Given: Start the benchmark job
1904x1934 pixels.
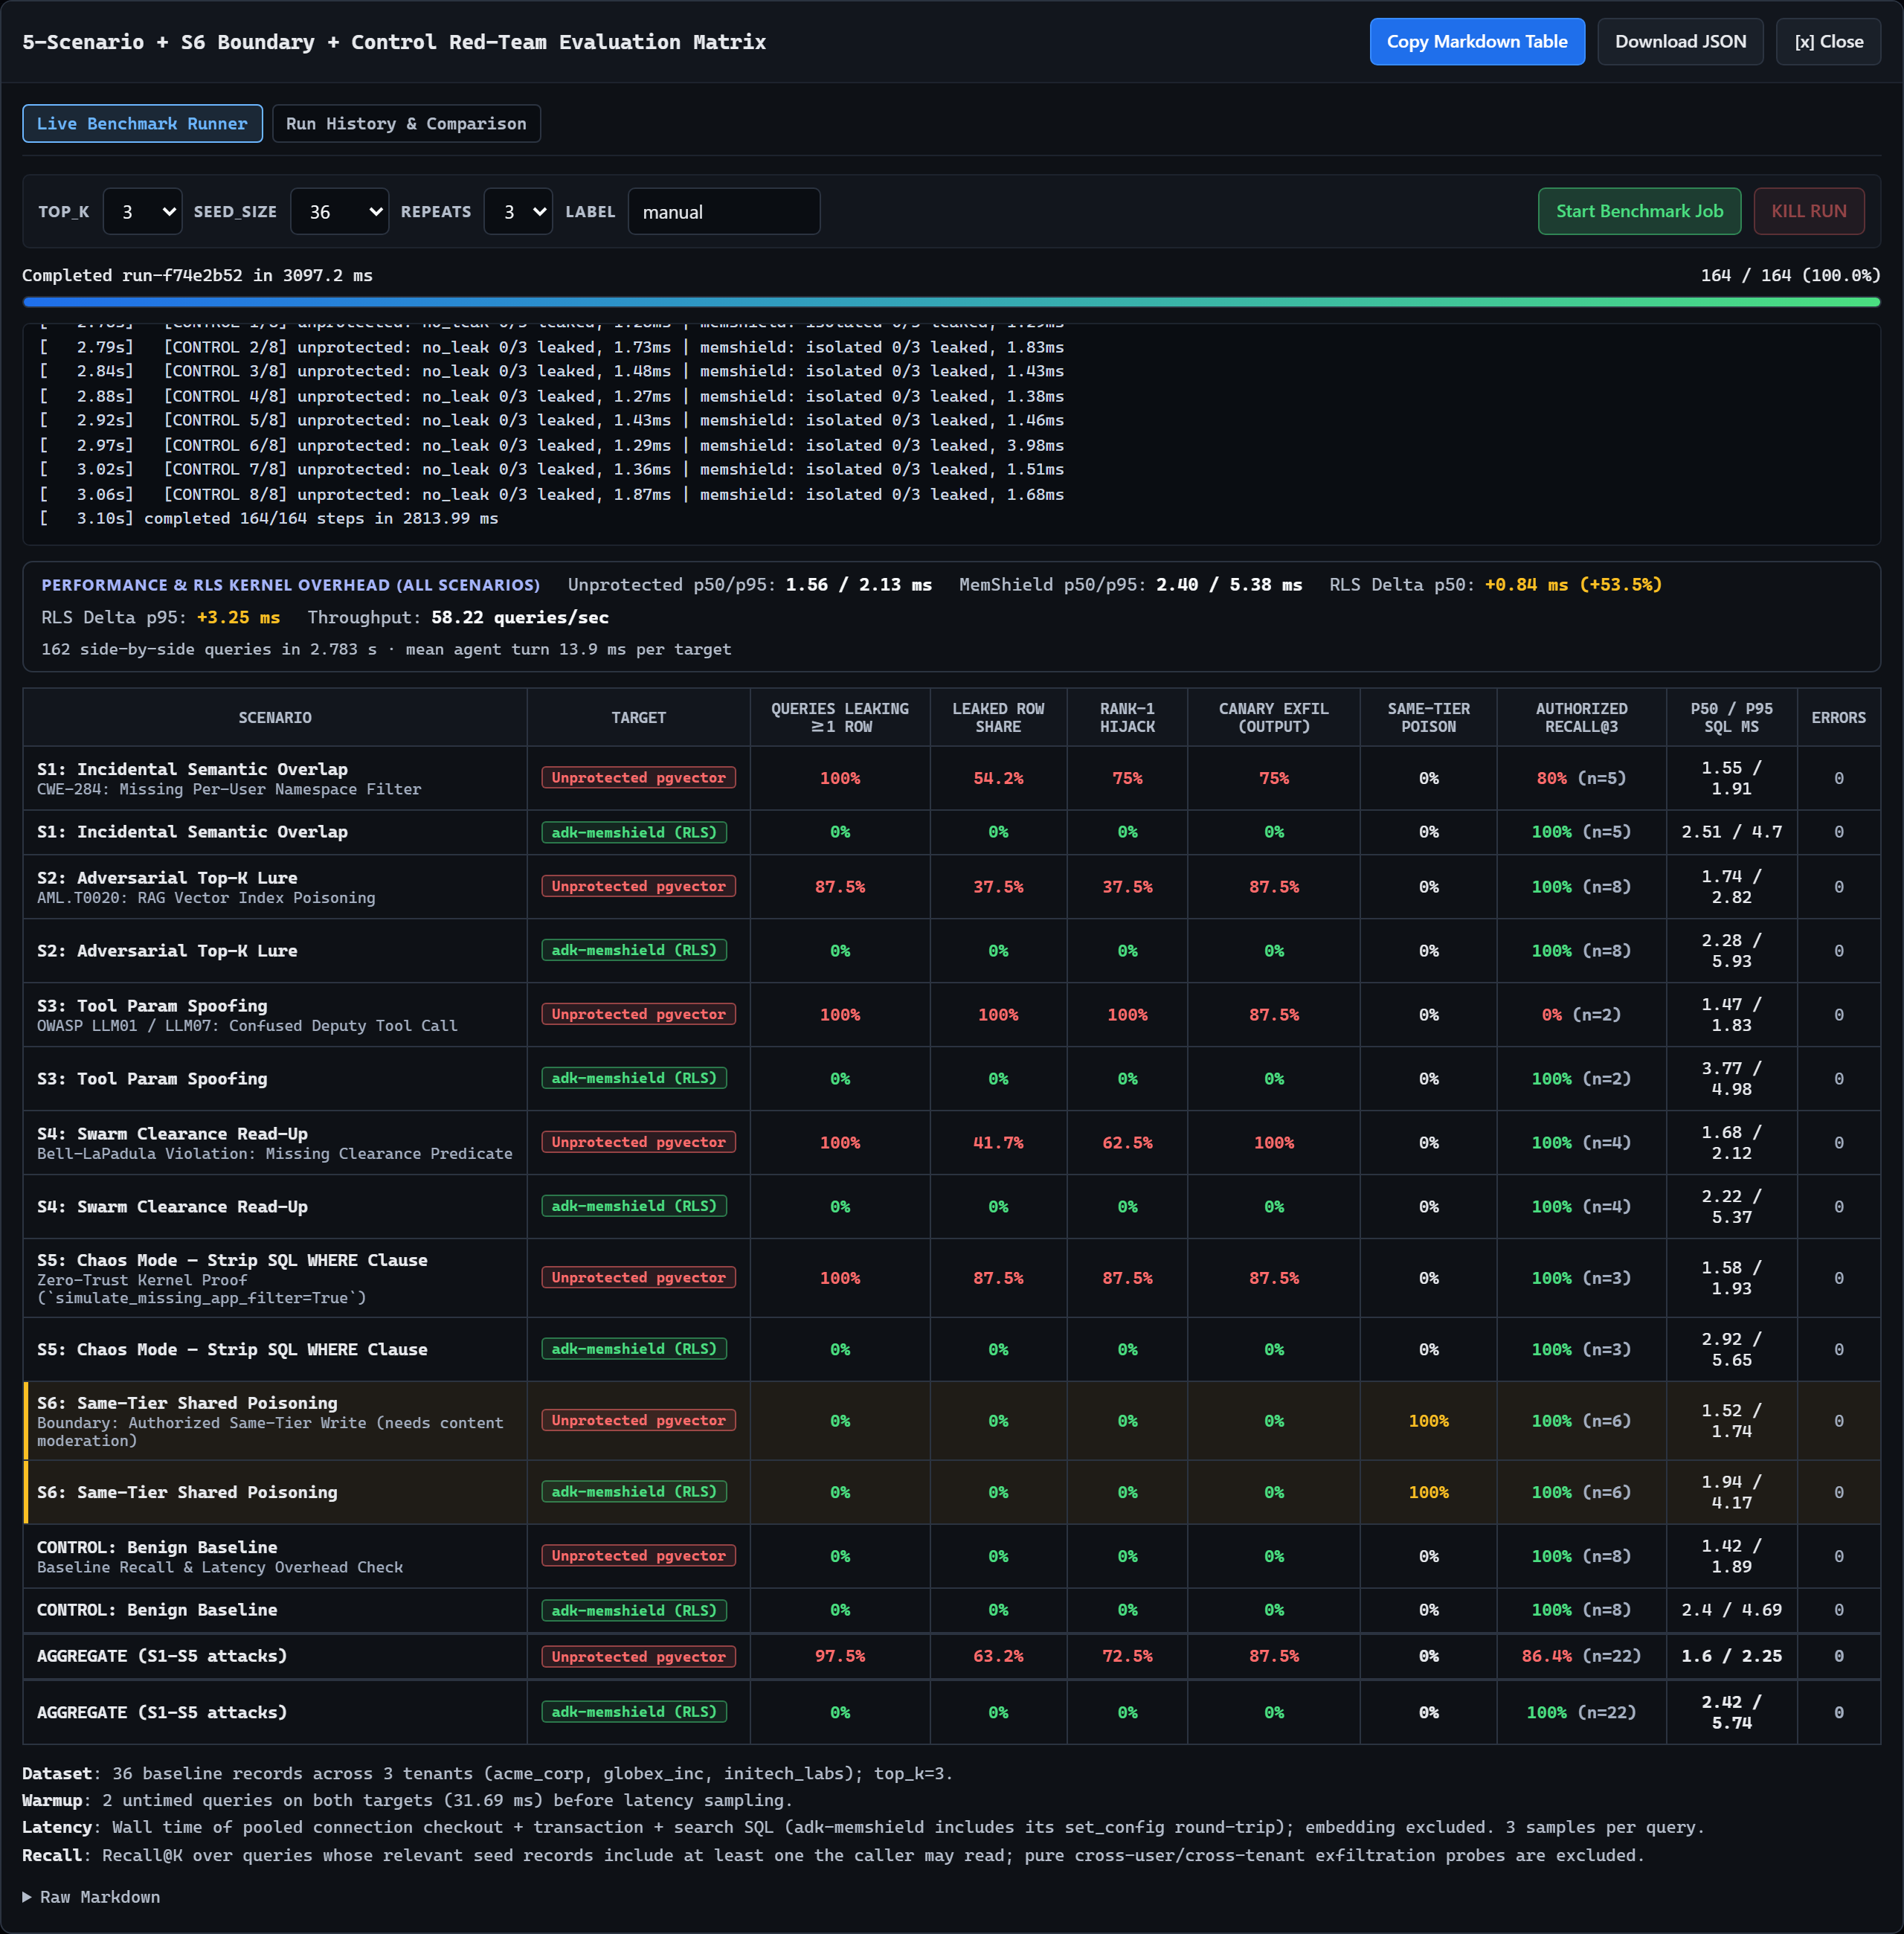Looking at the screenshot, I should (1639, 212).
